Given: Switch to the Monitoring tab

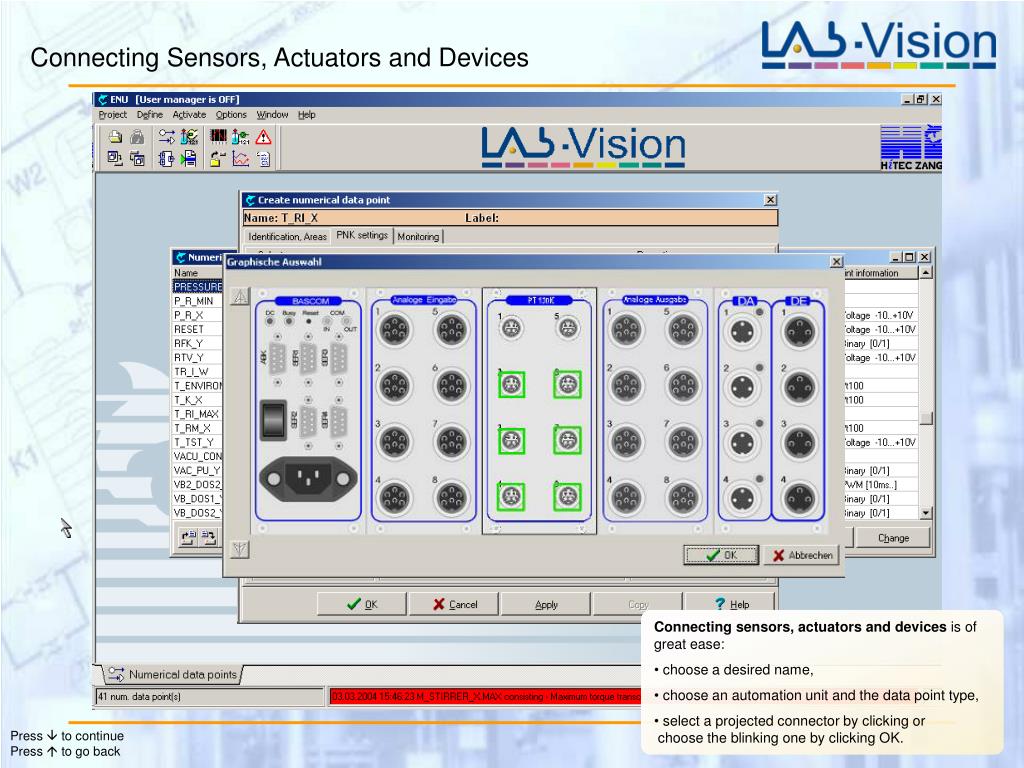Looking at the screenshot, I should pyautogui.click(x=418, y=236).
